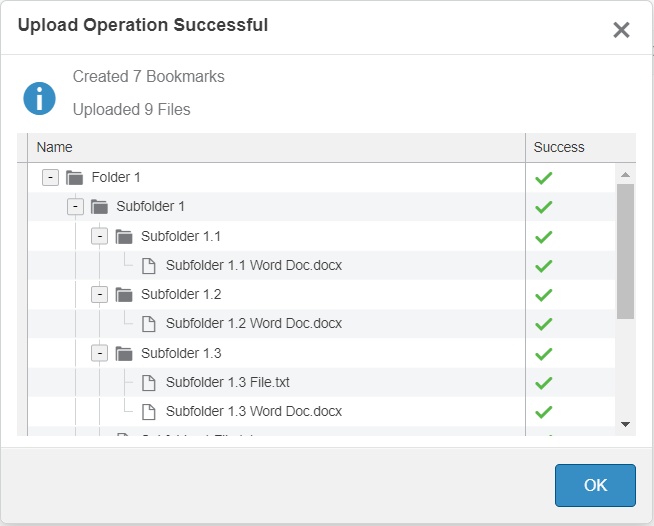654x526 pixels.
Task: Click the Subfolder 1.3 File.txt document icon
Action: point(149,383)
